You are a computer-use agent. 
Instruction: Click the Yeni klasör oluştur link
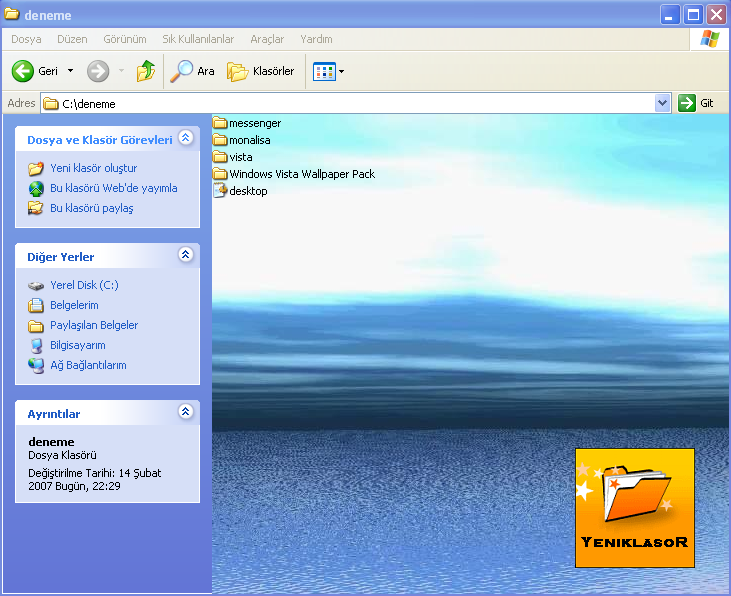tap(93, 168)
